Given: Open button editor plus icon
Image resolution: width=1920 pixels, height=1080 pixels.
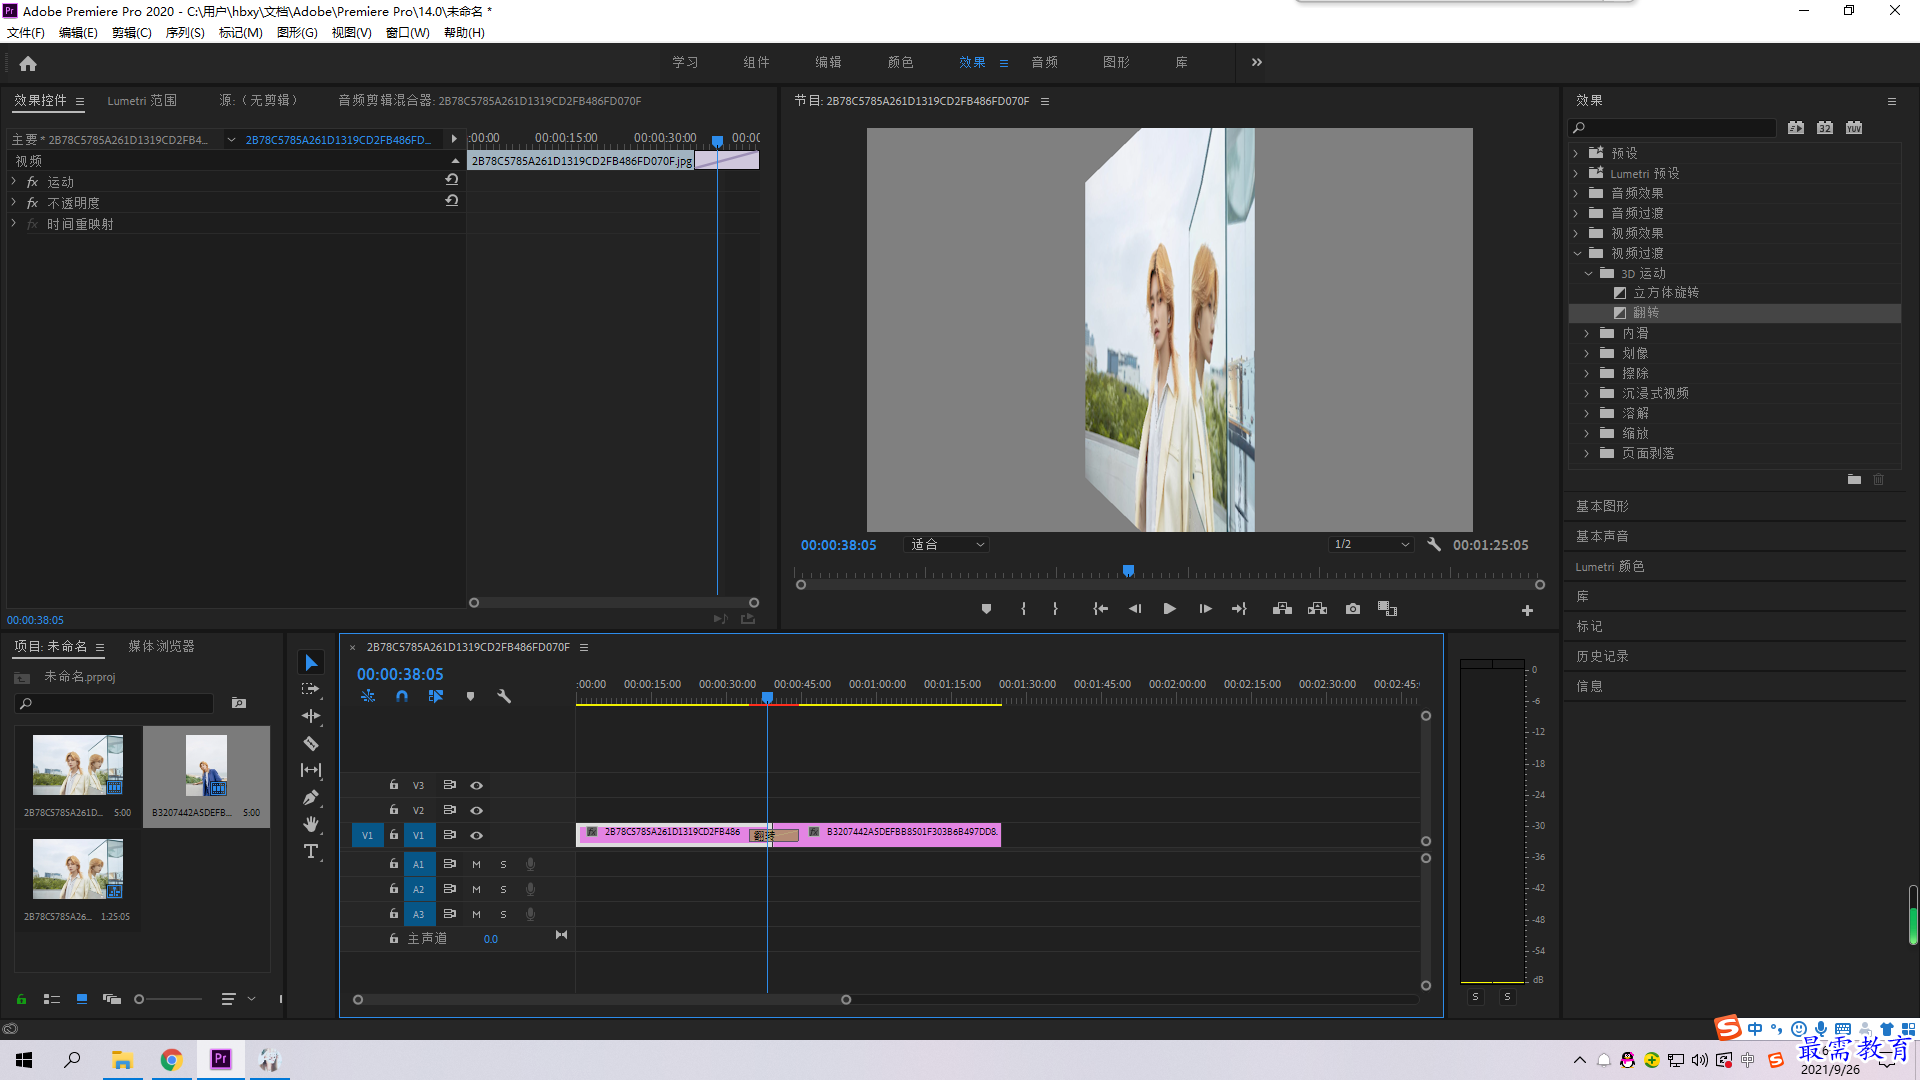Looking at the screenshot, I should click(x=1527, y=610).
